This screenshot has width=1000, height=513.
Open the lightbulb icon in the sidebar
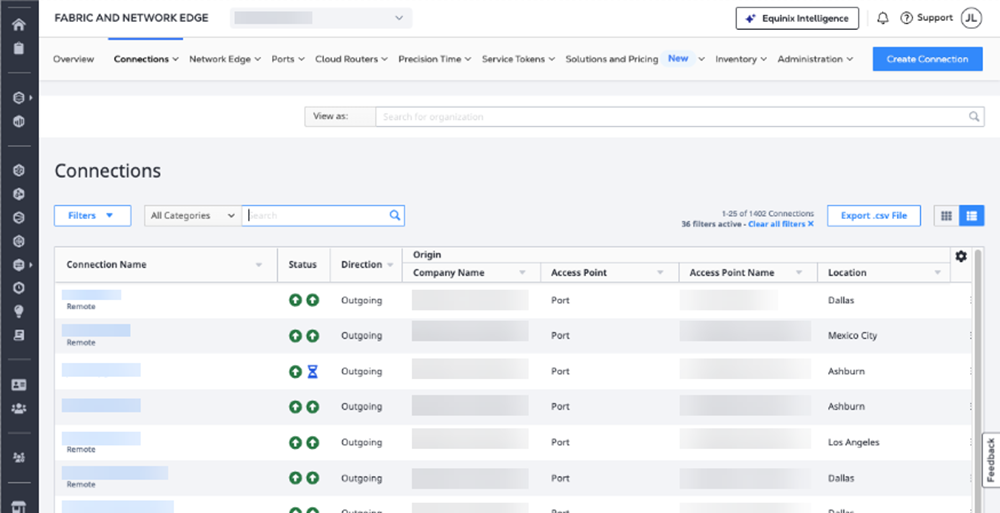point(19,311)
